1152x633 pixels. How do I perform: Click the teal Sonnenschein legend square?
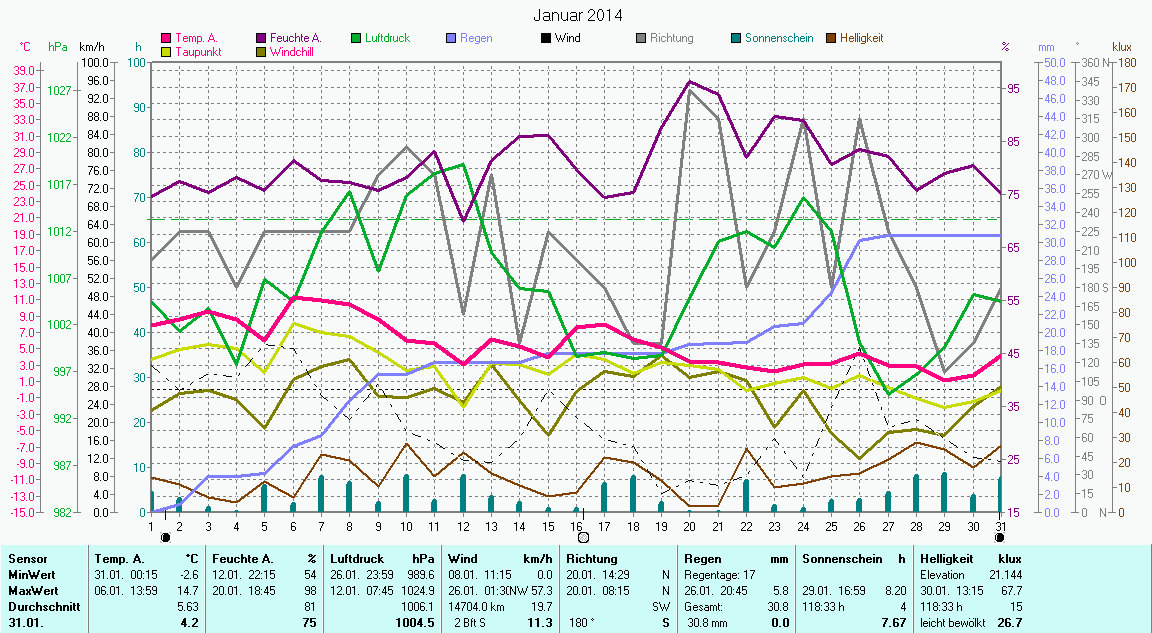click(736, 38)
